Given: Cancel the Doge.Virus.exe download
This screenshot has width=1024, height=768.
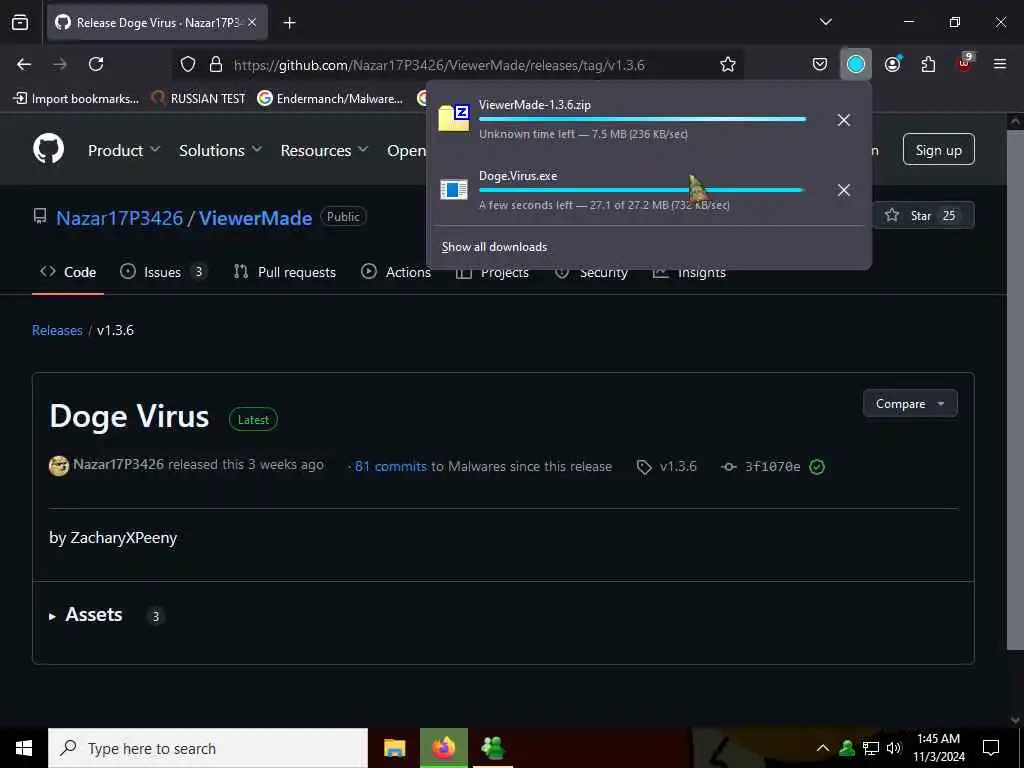Looking at the screenshot, I should pos(843,190).
